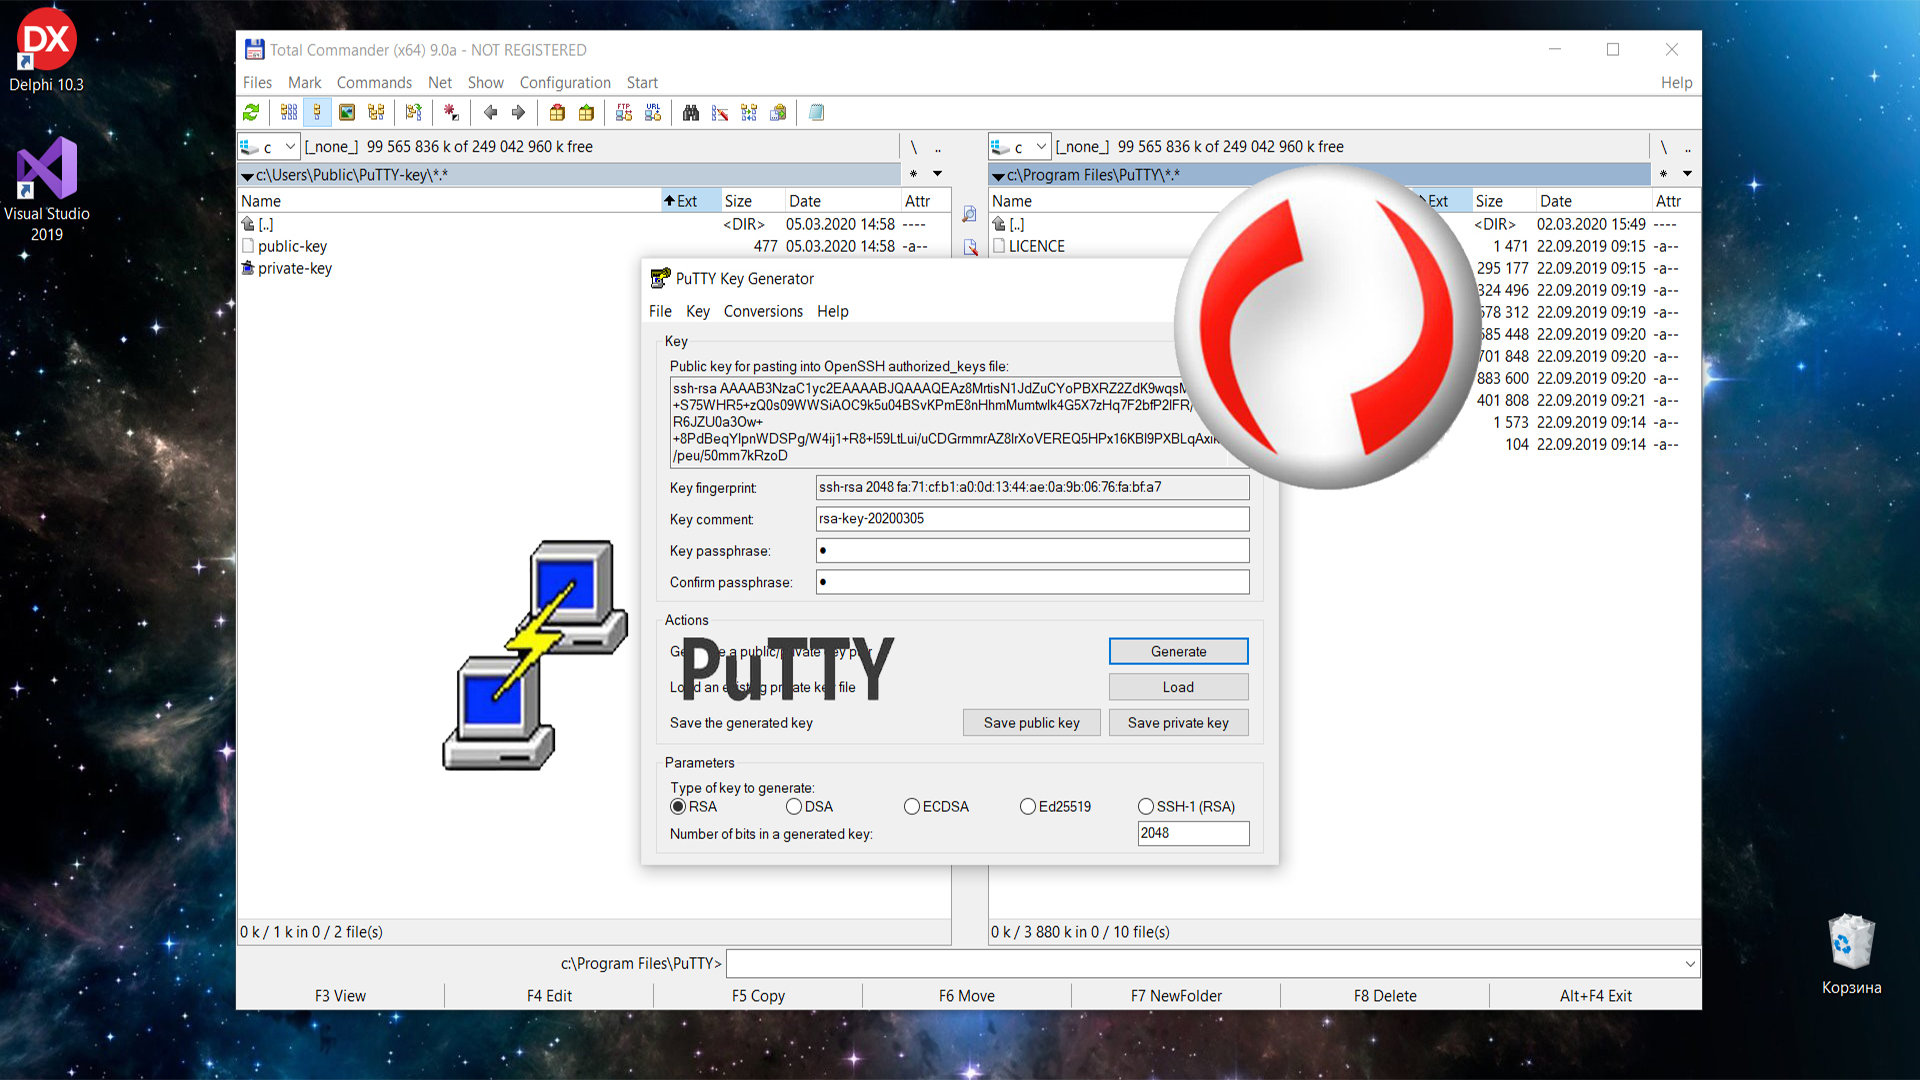
Task: Select Ed25519 key type radio button
Action: (1028, 807)
